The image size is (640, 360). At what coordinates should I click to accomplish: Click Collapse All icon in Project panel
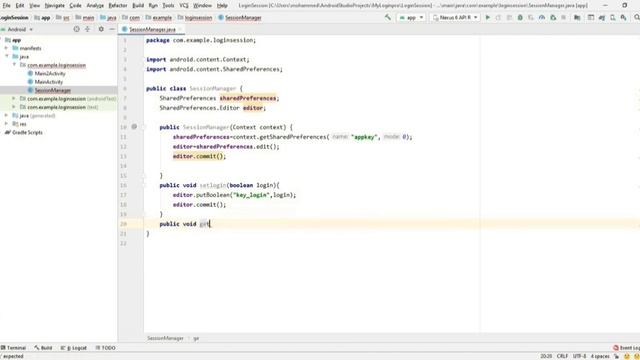pyautogui.click(x=87, y=29)
